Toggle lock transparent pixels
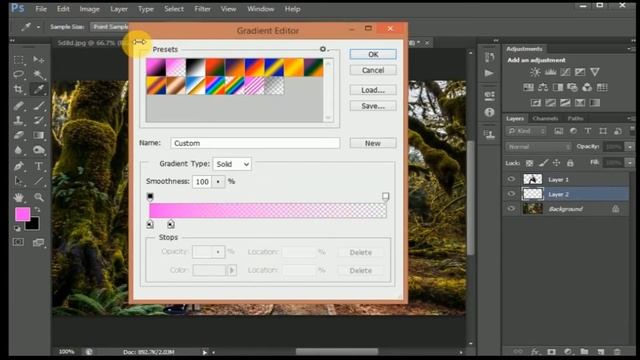The image size is (640, 360). click(x=529, y=163)
